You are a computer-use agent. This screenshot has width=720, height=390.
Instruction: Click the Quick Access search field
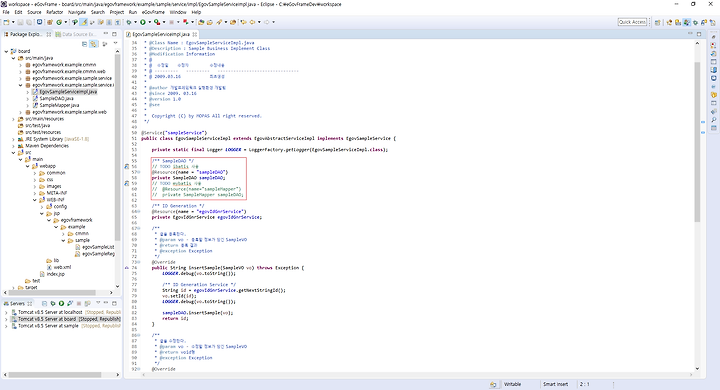point(632,22)
